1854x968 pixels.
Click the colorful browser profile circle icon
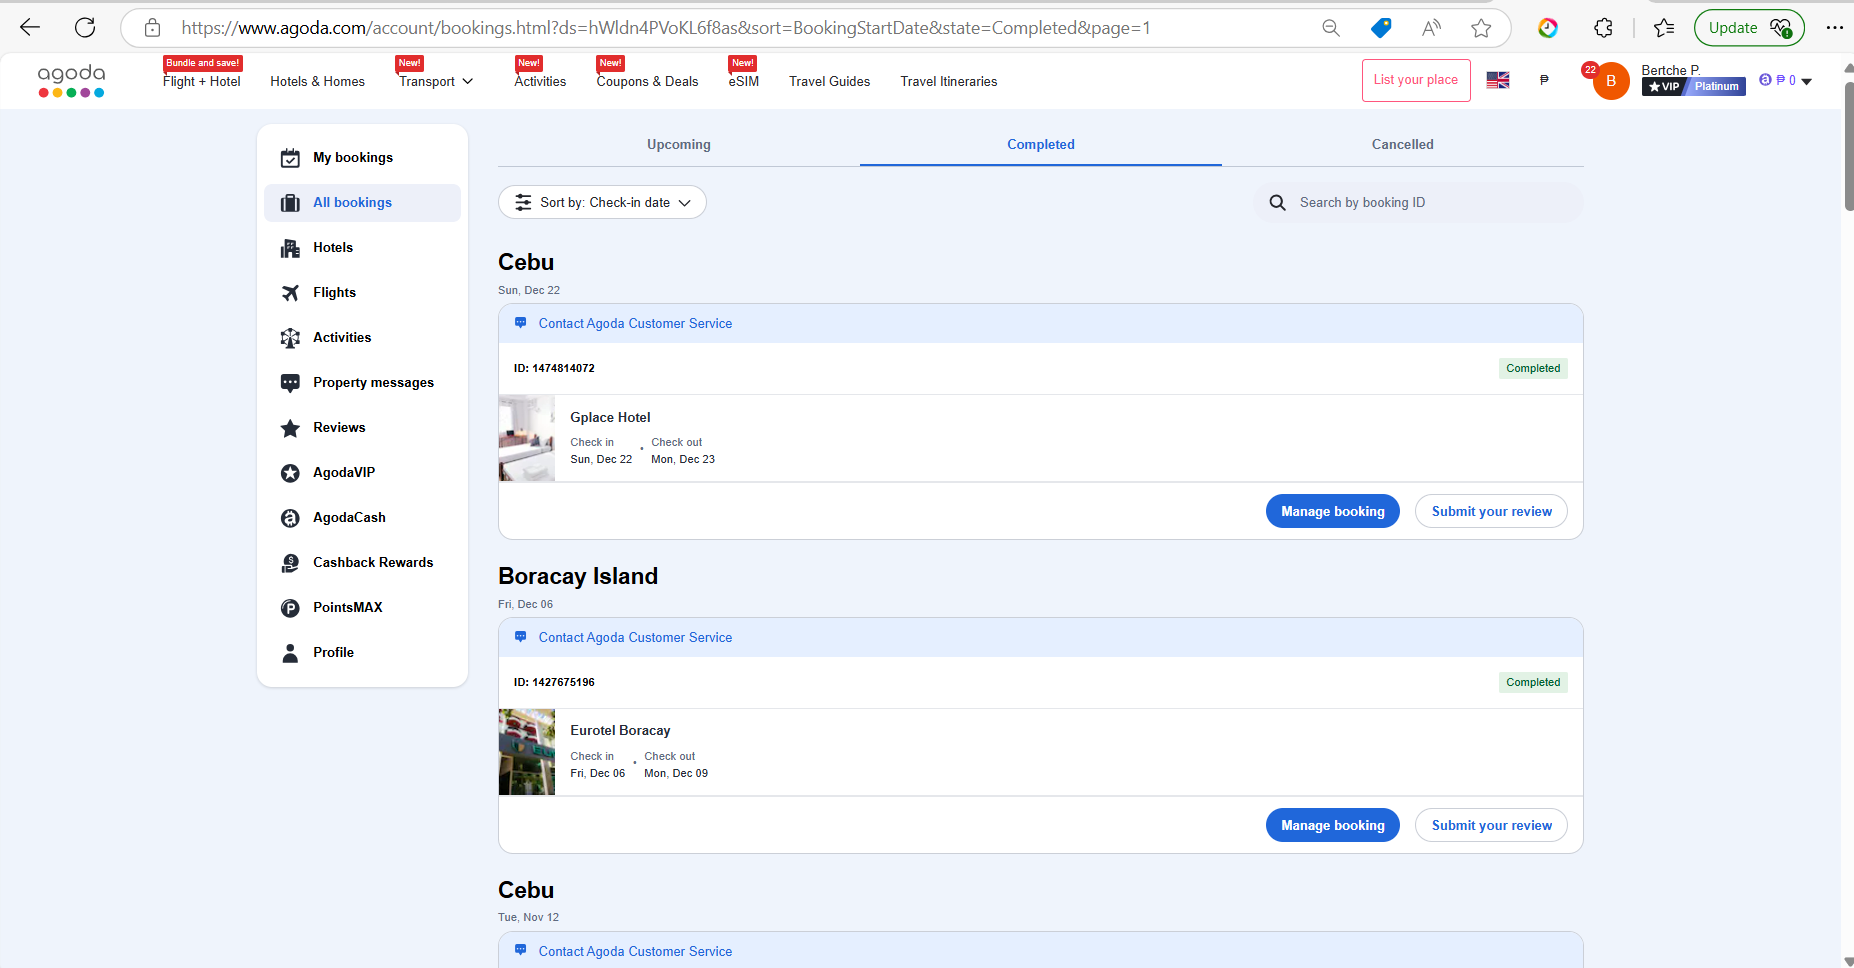point(1548,28)
